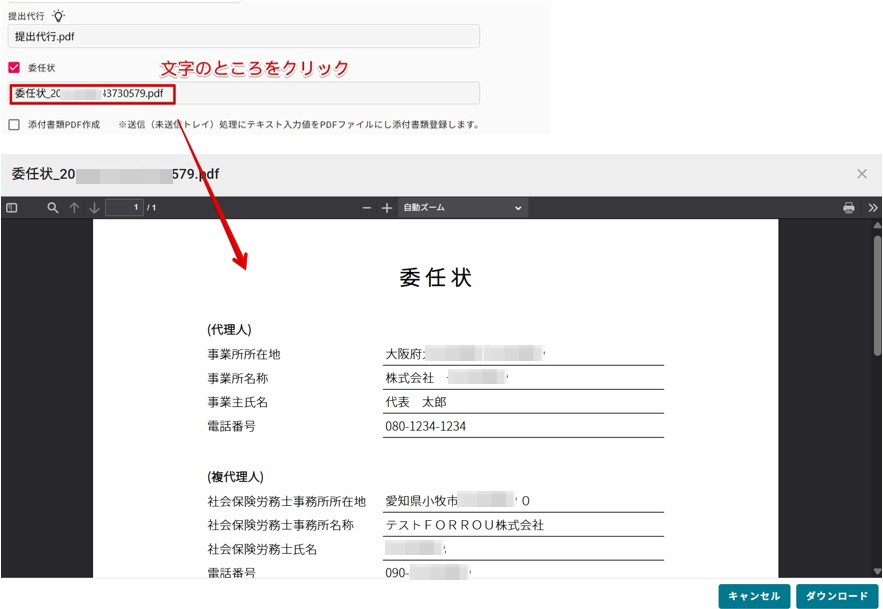The height and width of the screenshot is (609, 883).
Task: Open the PDF search magnifier
Action: click(x=52, y=208)
